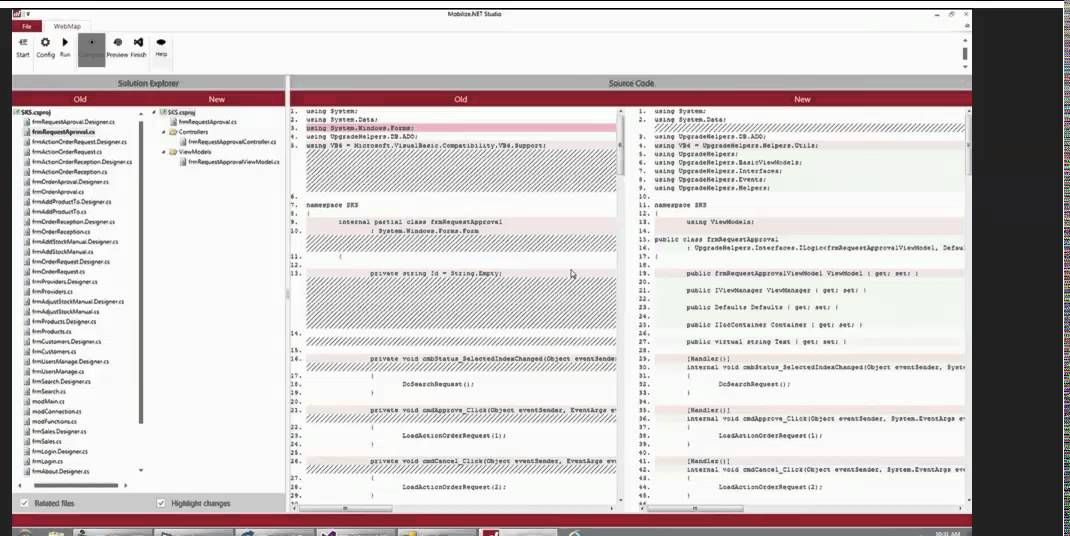Viewport: 1070px width, 536px height.
Task: Click New source code vertical scrollbar thumb
Action: [968, 144]
